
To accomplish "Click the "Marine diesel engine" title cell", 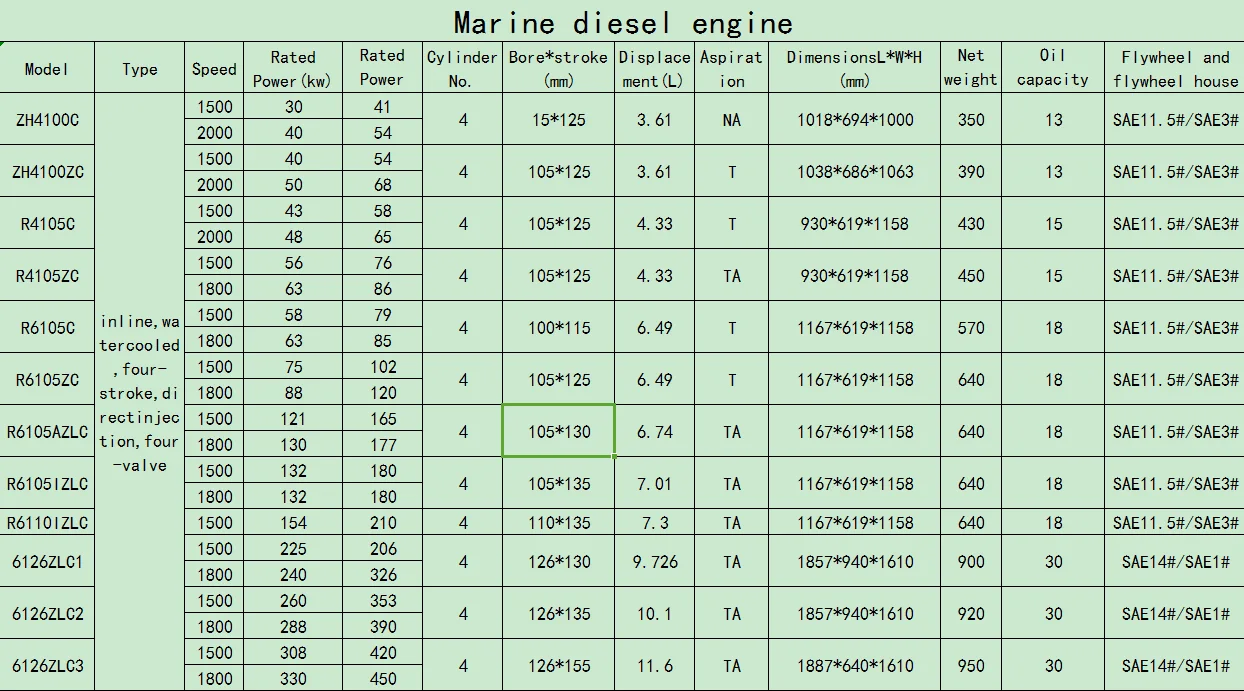I will [x=622, y=22].
